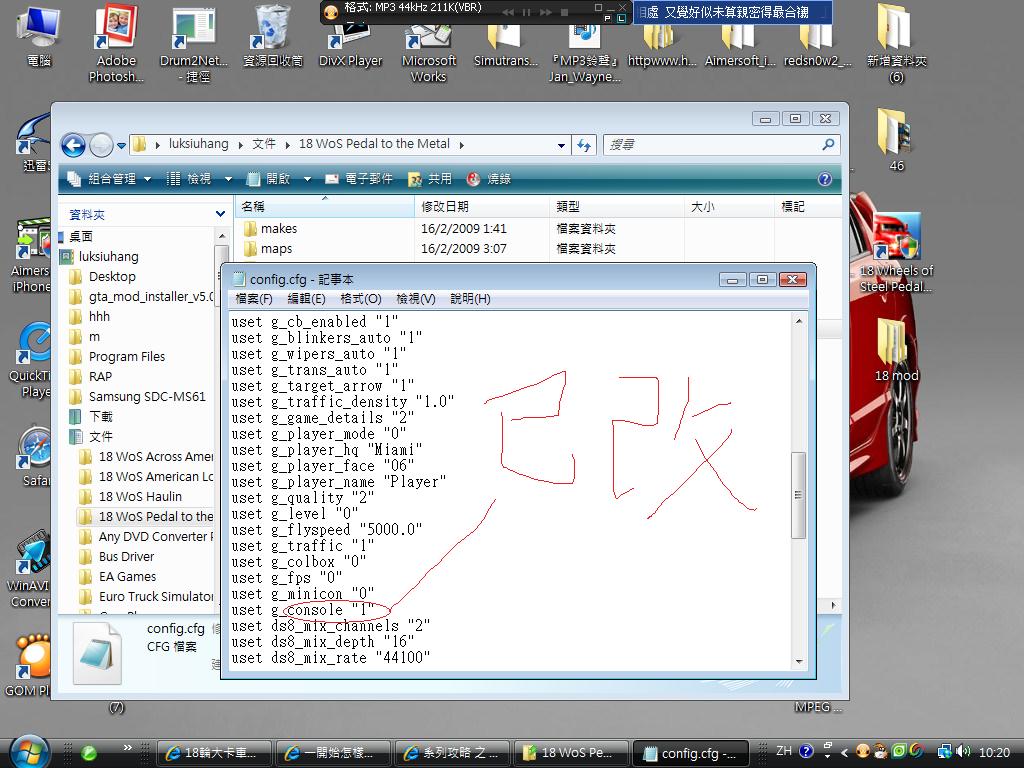This screenshot has height=768, width=1024.
Task: Collapse the 資料夾 folders pane chevron
Action: [x=220, y=214]
